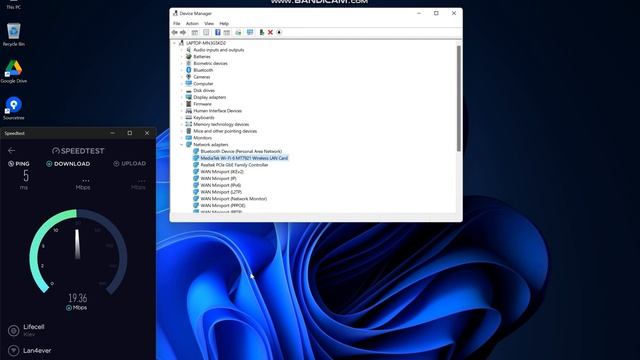Image resolution: width=640 pixels, height=360 pixels.
Task: Select Mice and other pointing devices
Action: [x=225, y=131]
